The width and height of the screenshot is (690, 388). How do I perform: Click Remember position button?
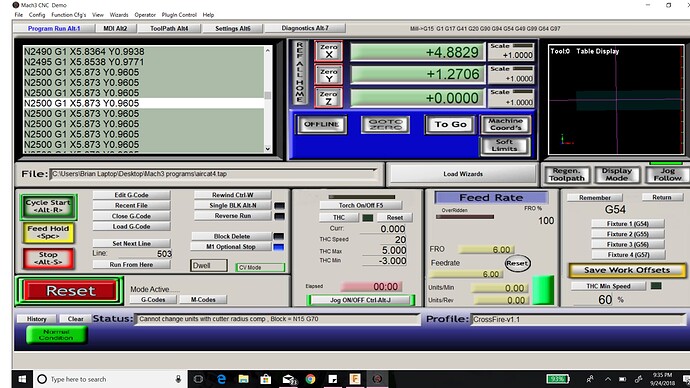[x=595, y=198]
